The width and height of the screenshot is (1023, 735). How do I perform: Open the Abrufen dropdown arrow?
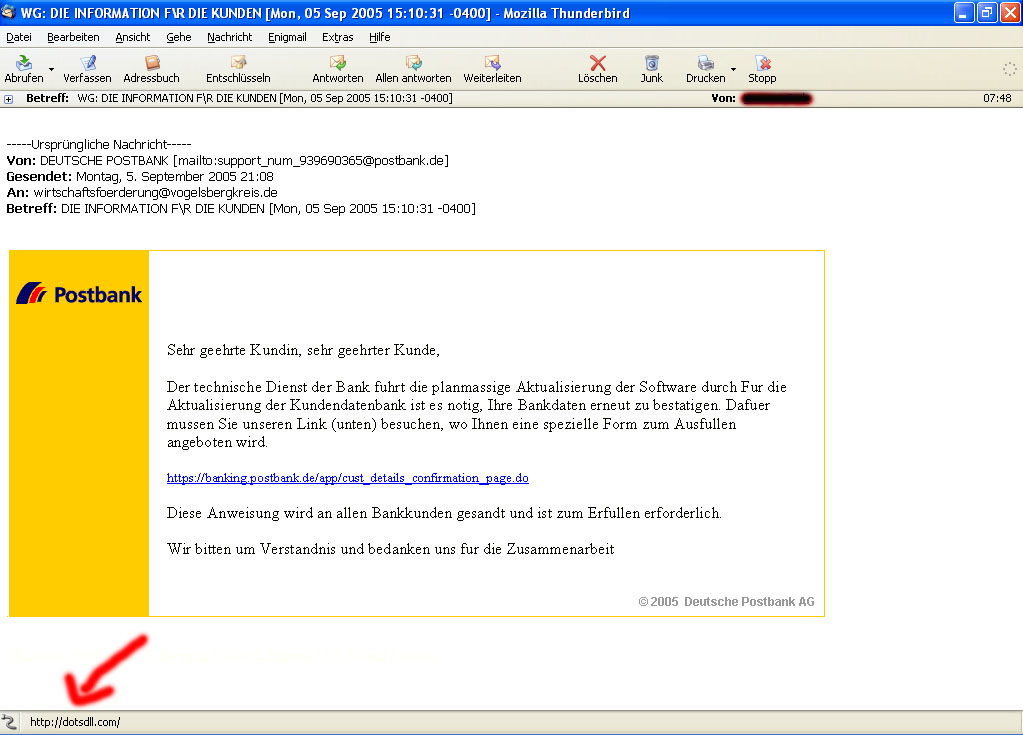click(51, 69)
